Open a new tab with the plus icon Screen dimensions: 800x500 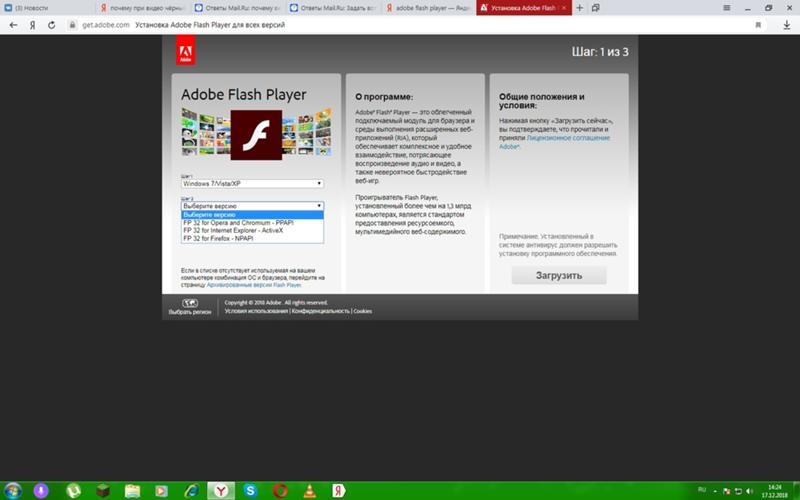[579, 8]
